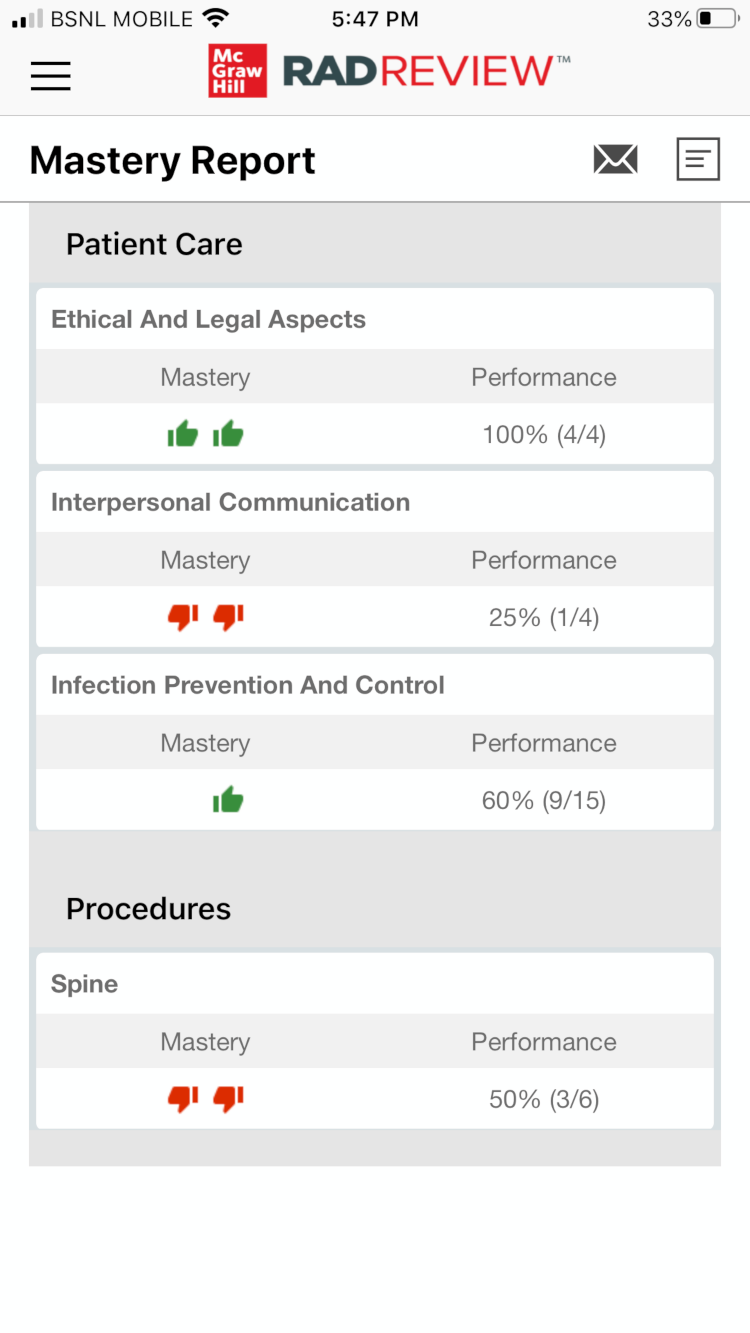Tap the 60% (9/15) performance value

pos(544,800)
